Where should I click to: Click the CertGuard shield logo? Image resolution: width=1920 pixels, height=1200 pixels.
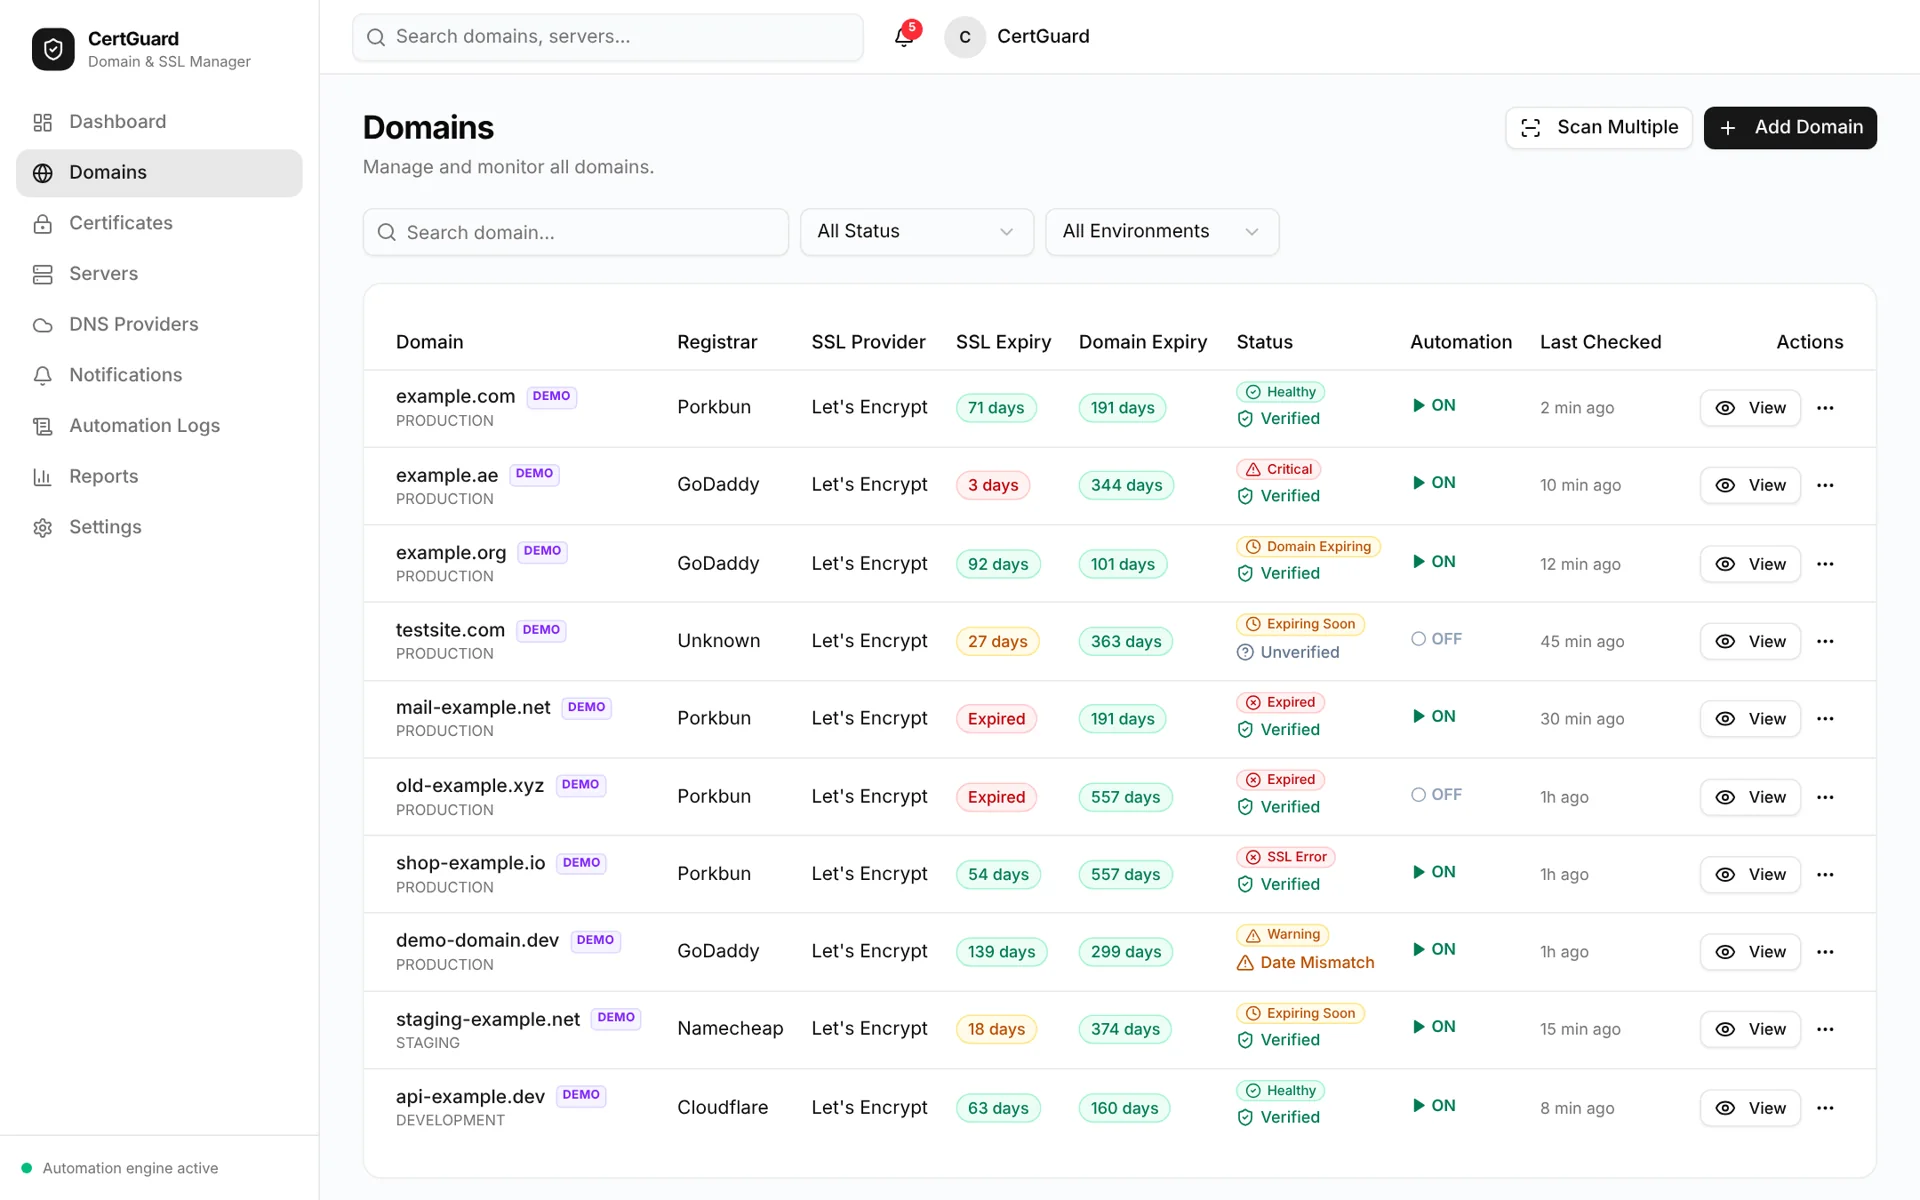click(x=53, y=49)
